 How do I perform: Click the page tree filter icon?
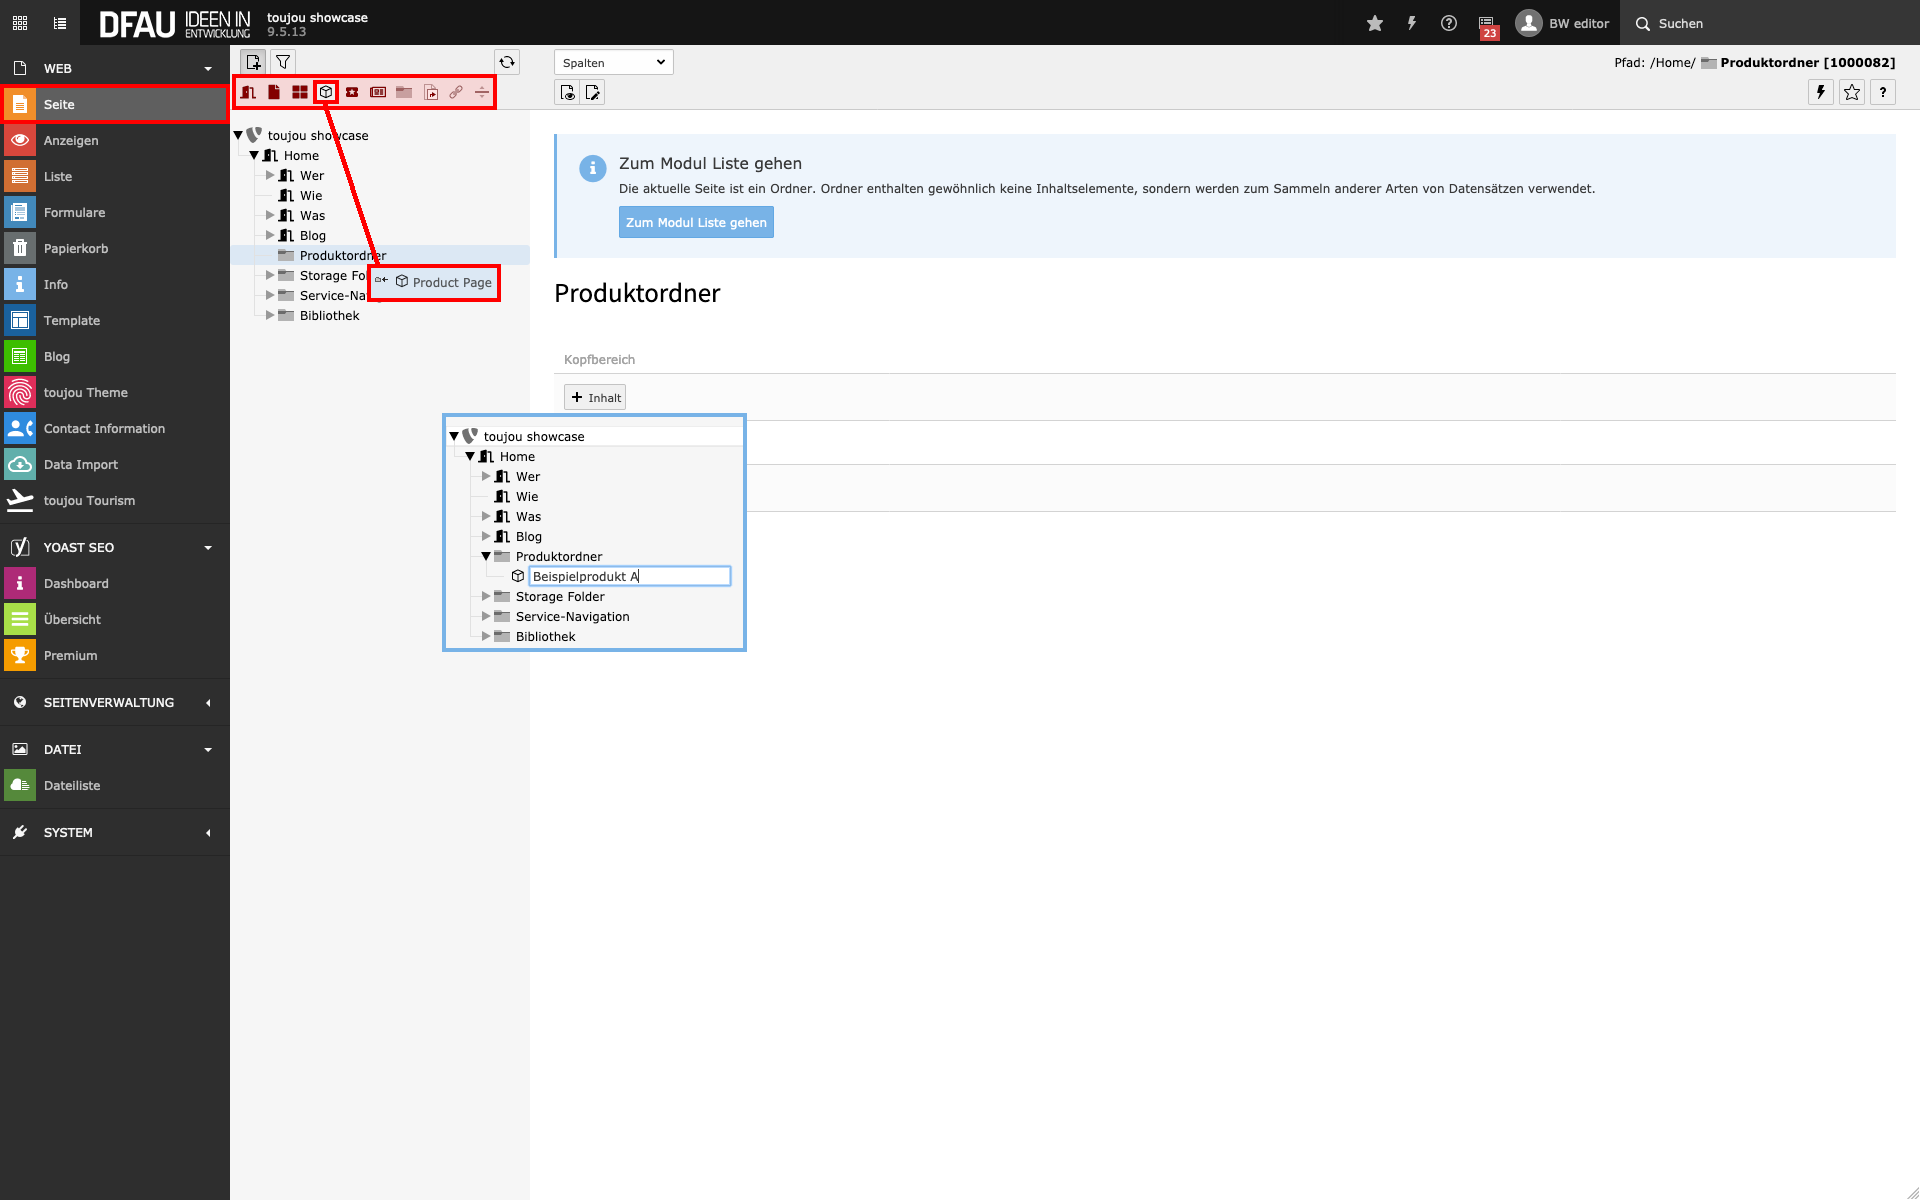(x=283, y=62)
